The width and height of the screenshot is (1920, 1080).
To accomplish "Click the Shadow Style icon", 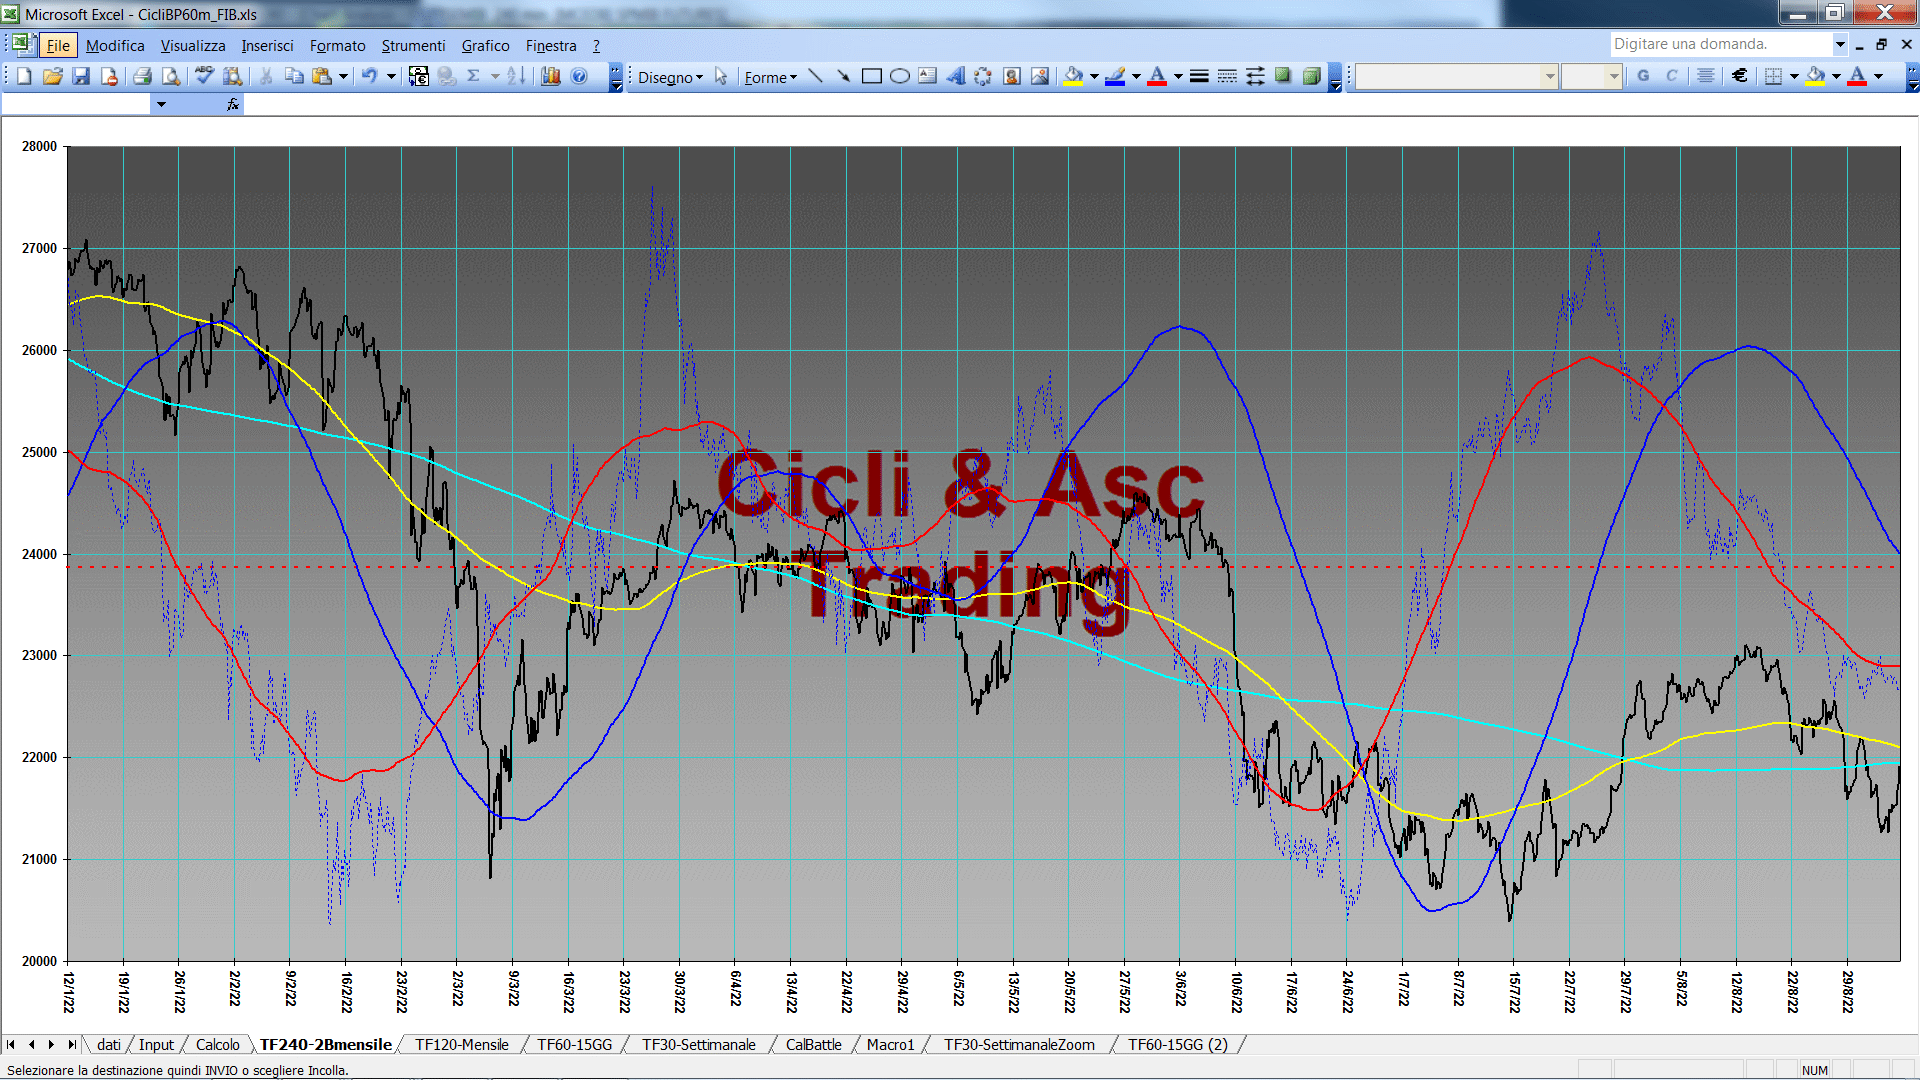I will pyautogui.click(x=1283, y=76).
